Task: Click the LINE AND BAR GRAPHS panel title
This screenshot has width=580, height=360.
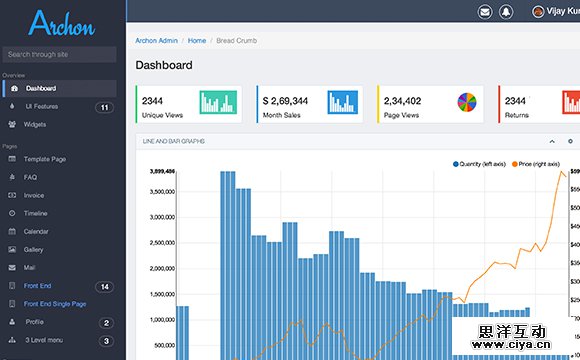Action: (x=174, y=141)
